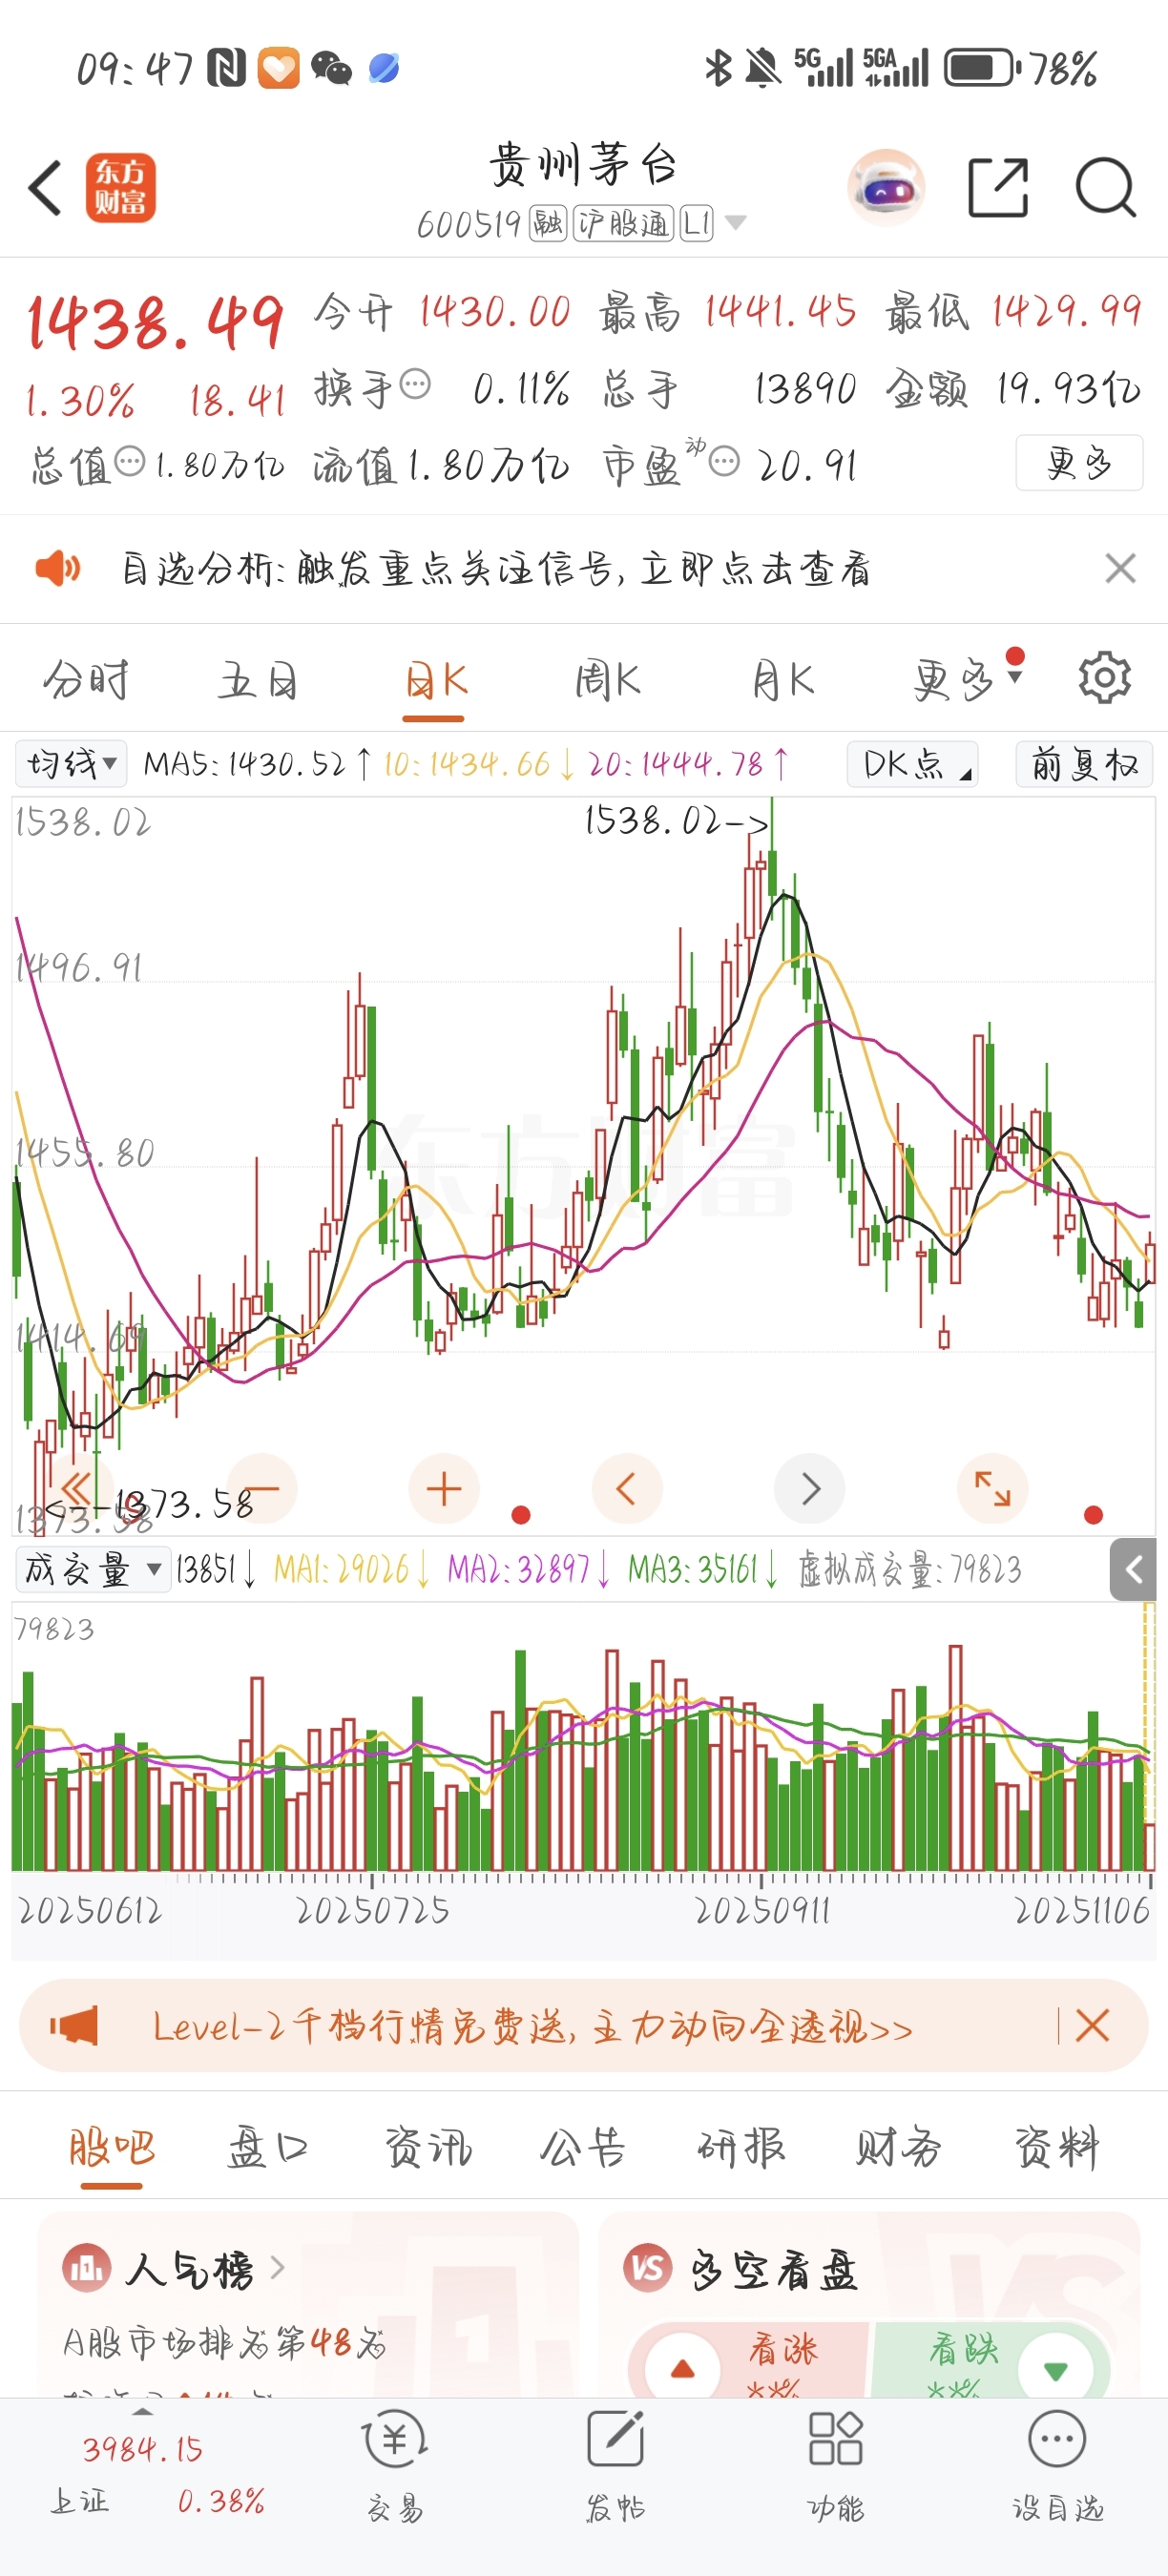Viewport: 1168px width, 2576px height.
Task: Open the AI robot assistant icon
Action: pos(886,188)
